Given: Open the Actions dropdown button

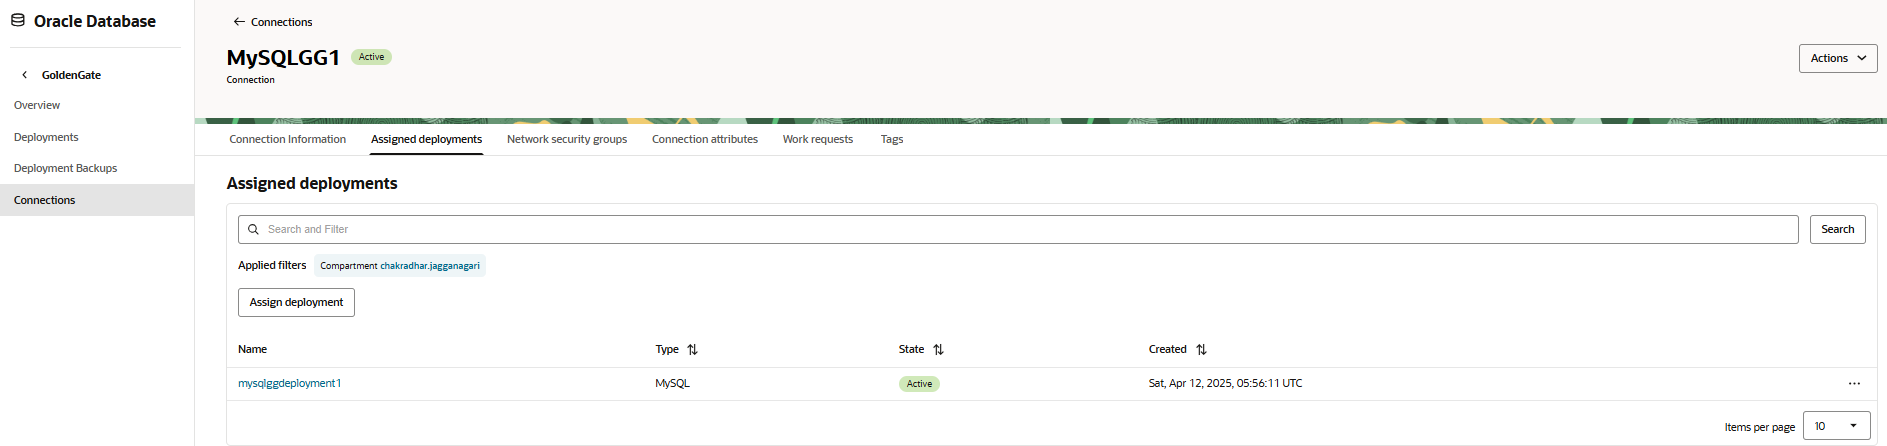Looking at the screenshot, I should point(1837,58).
